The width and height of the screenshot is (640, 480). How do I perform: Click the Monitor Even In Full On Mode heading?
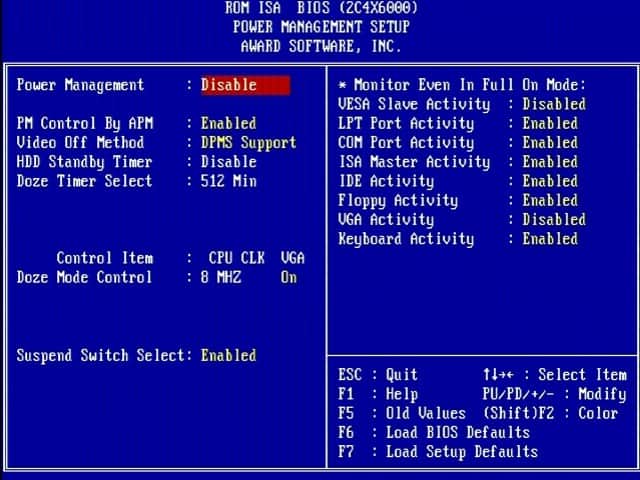(462, 85)
